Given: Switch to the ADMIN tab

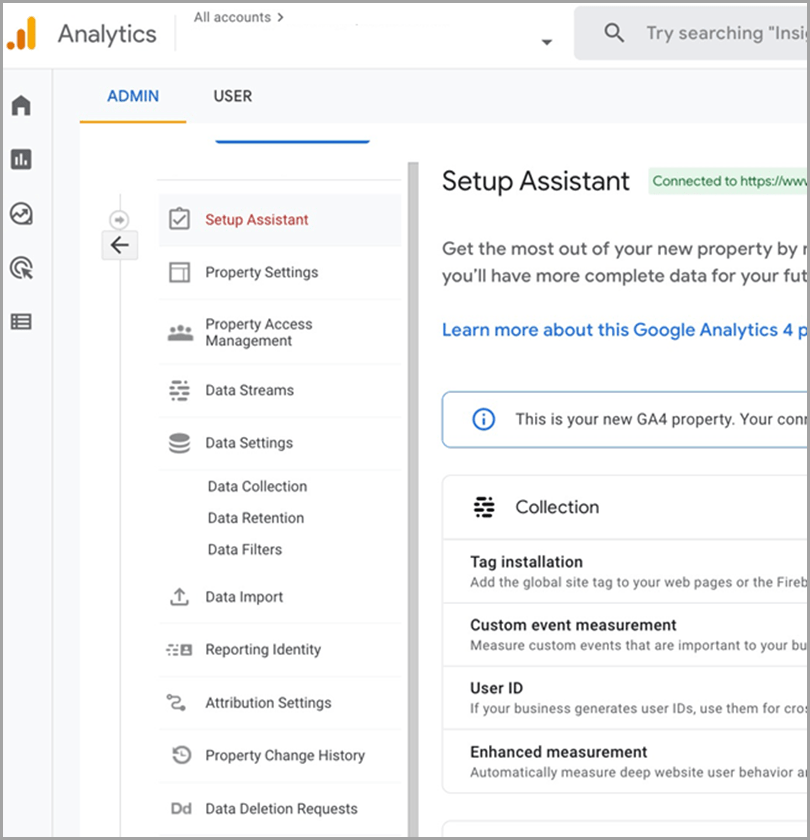Looking at the screenshot, I should (133, 96).
